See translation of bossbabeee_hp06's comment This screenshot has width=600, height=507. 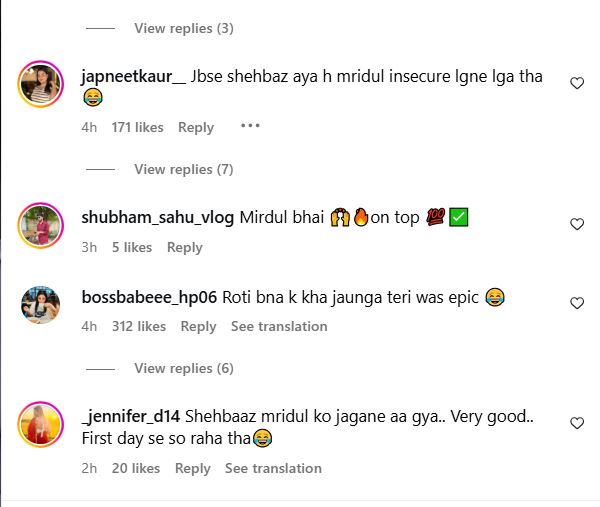coord(279,326)
